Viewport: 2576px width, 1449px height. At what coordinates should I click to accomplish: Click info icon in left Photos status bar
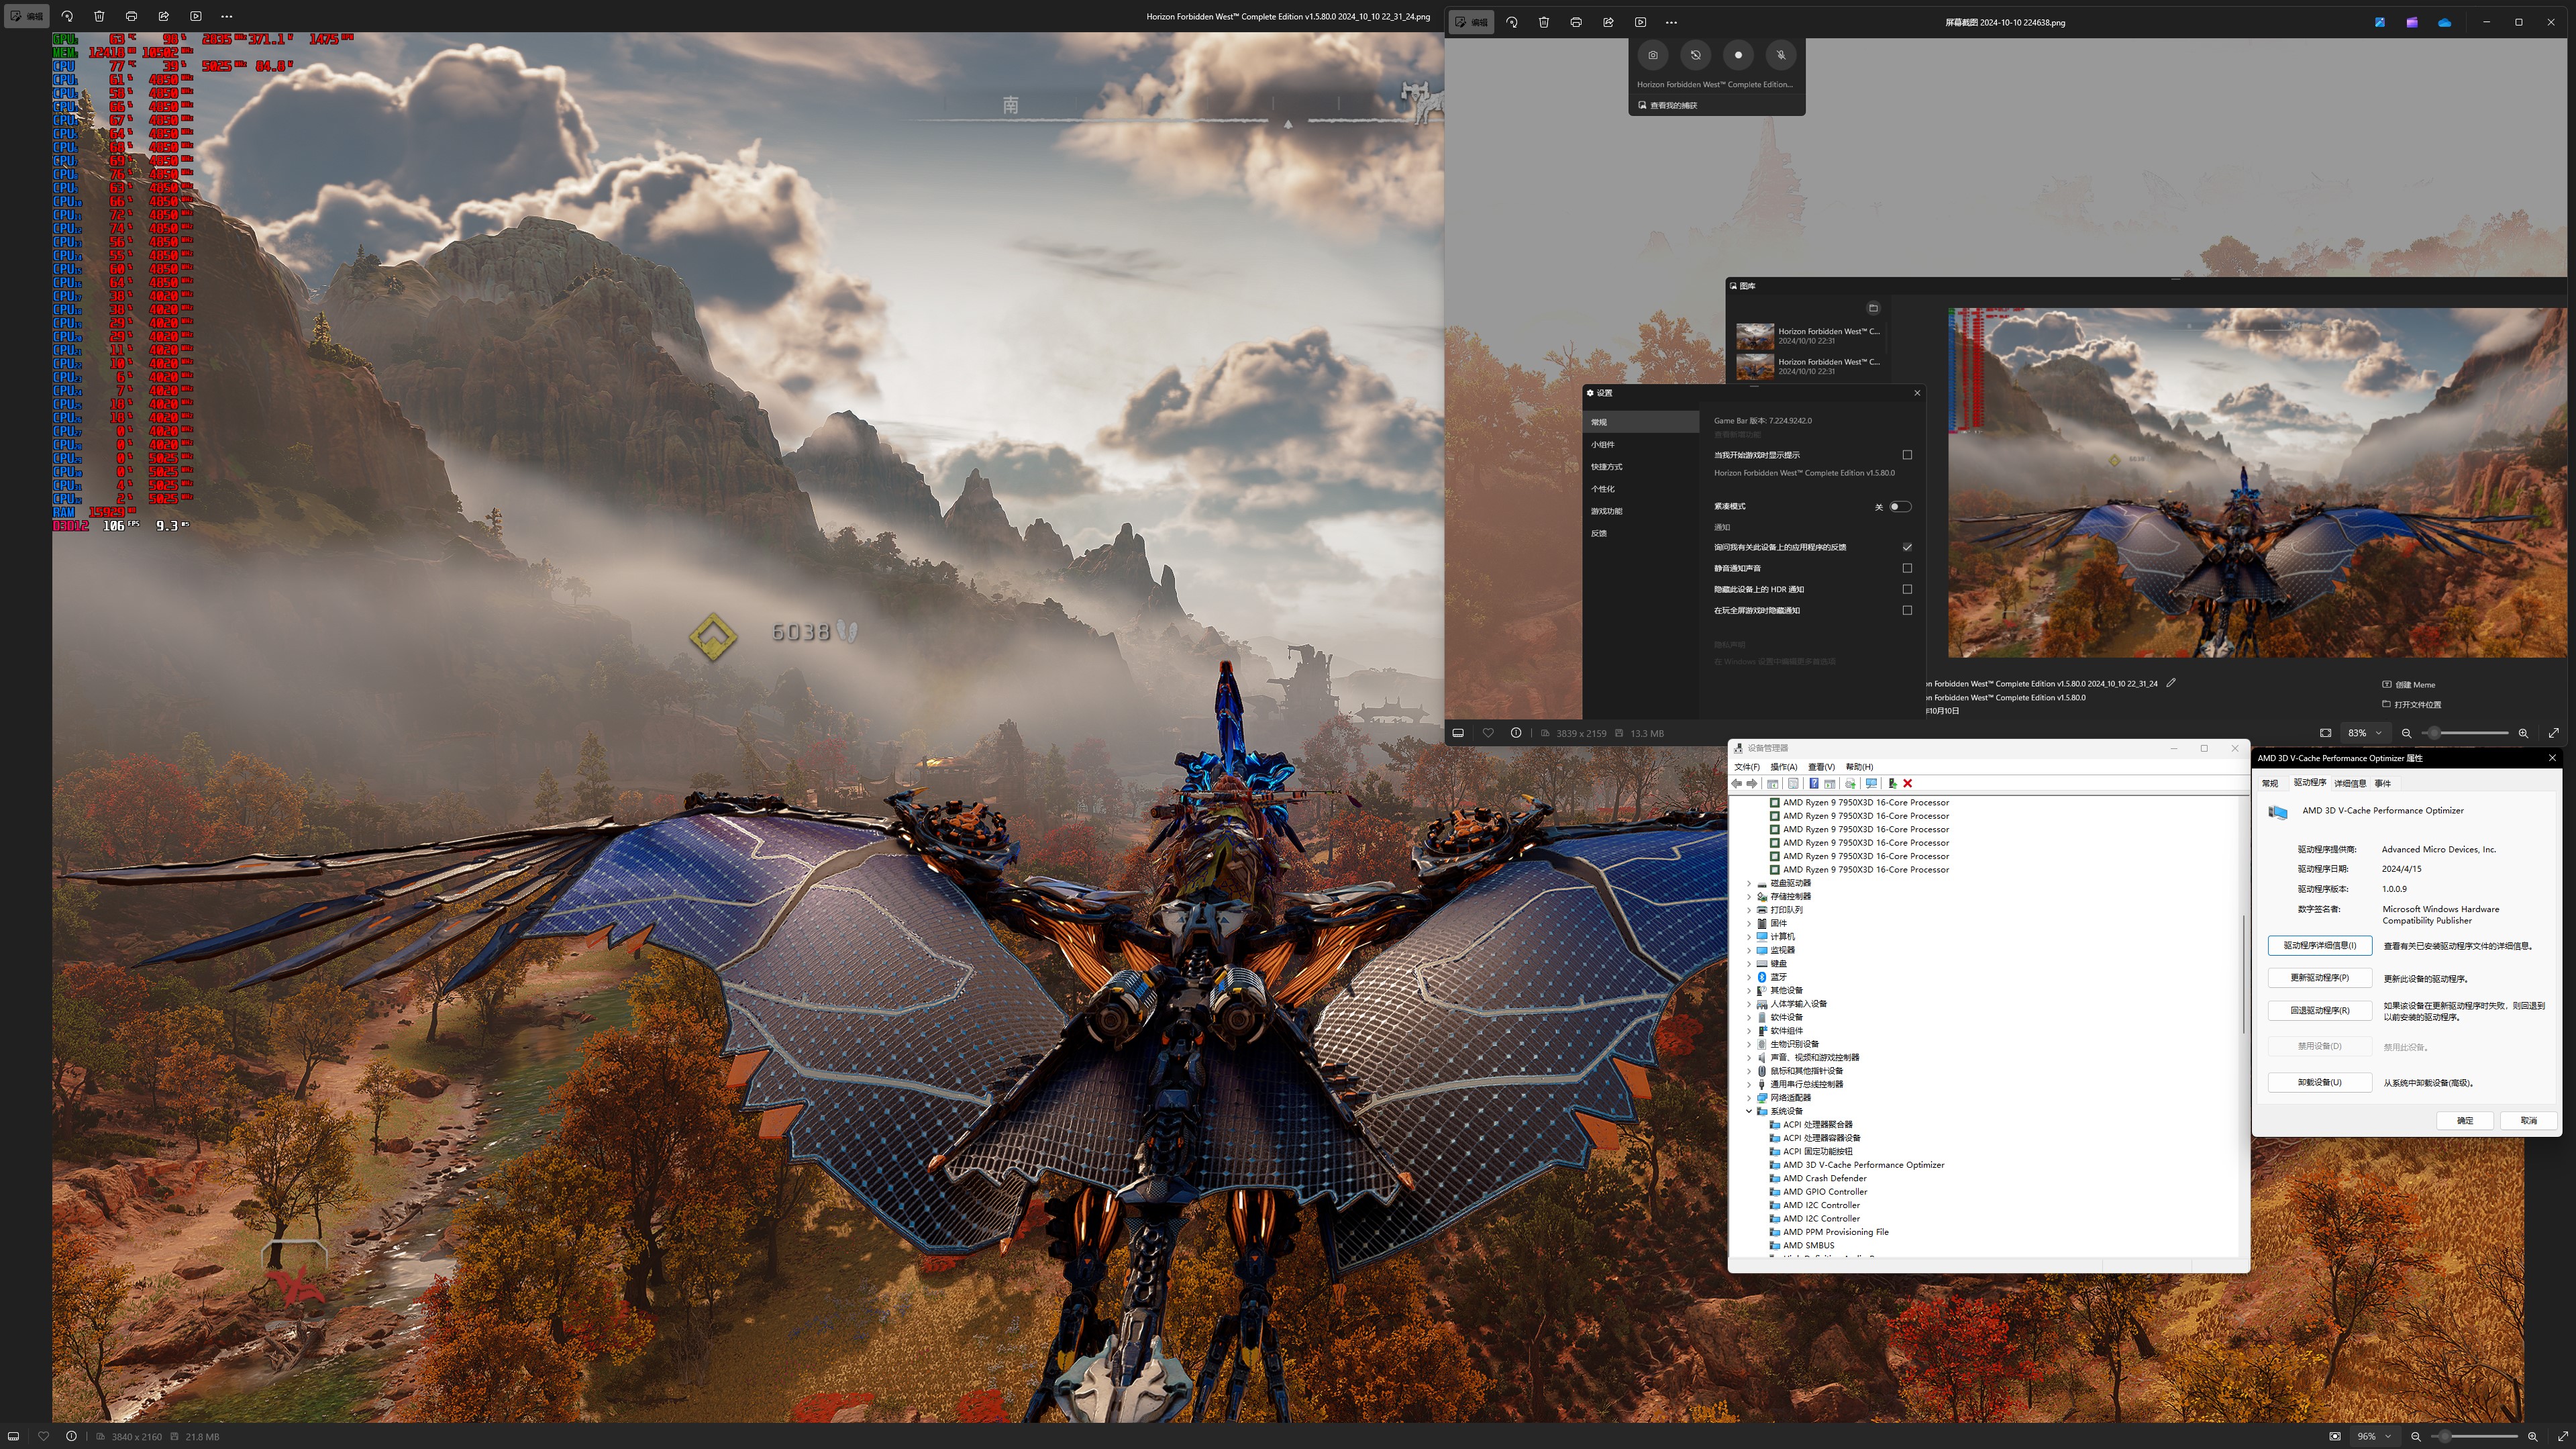pyautogui.click(x=71, y=1436)
